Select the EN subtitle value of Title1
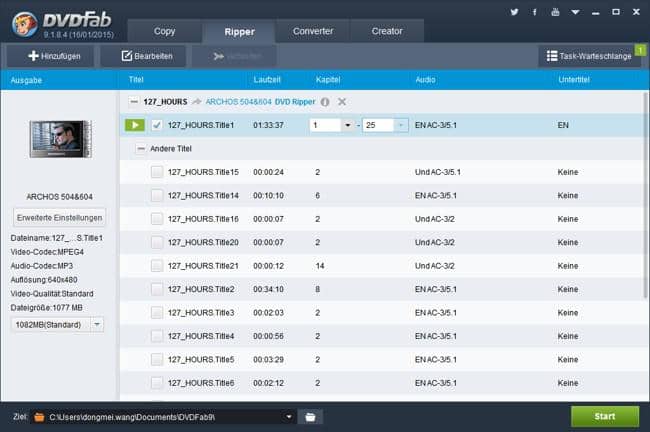The width and height of the screenshot is (650, 432). pos(563,125)
